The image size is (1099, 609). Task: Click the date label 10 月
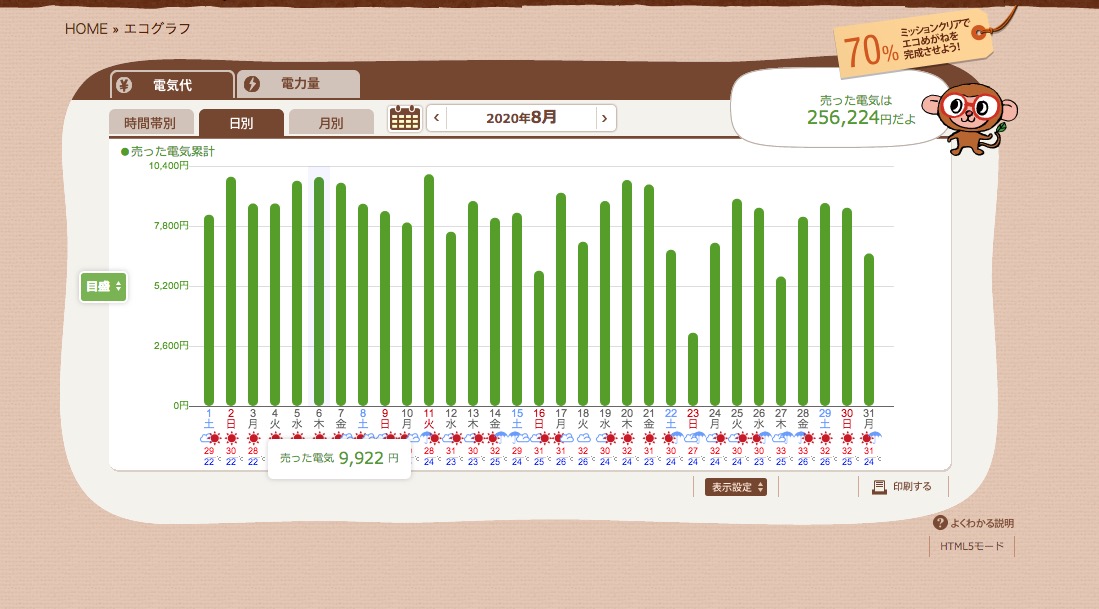(x=407, y=418)
